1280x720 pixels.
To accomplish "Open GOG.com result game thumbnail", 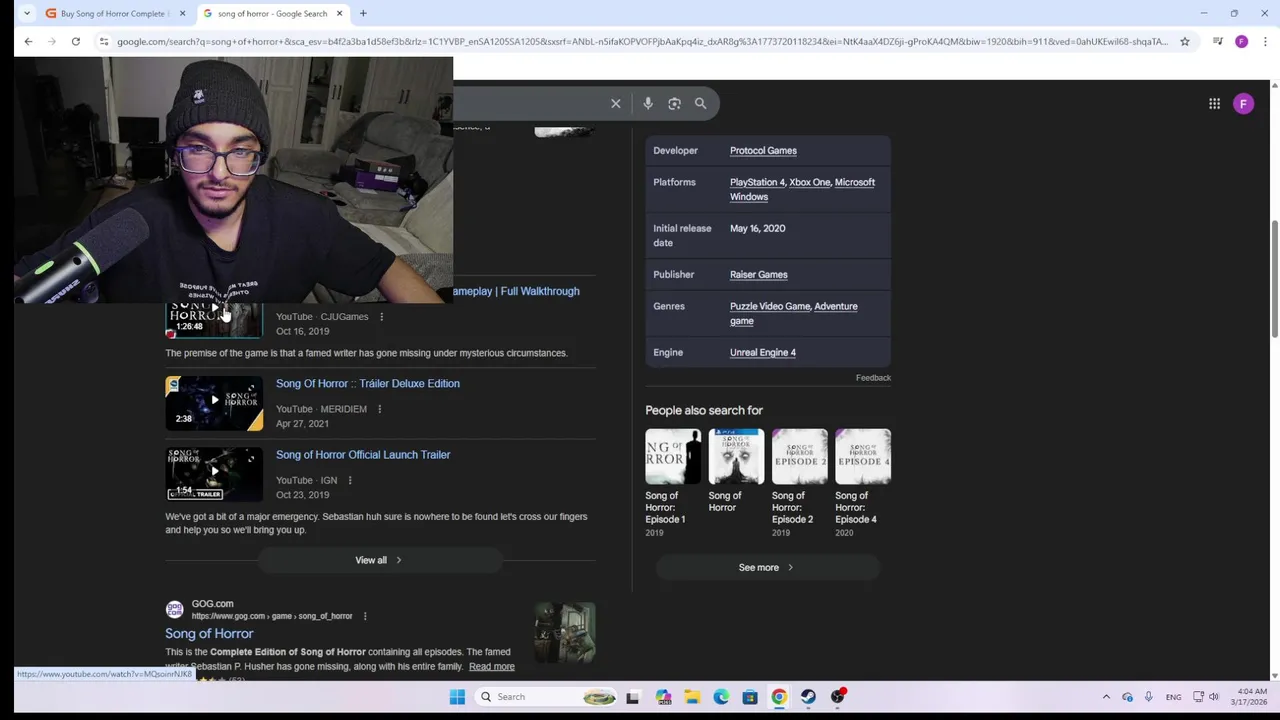I will pyautogui.click(x=565, y=632).
